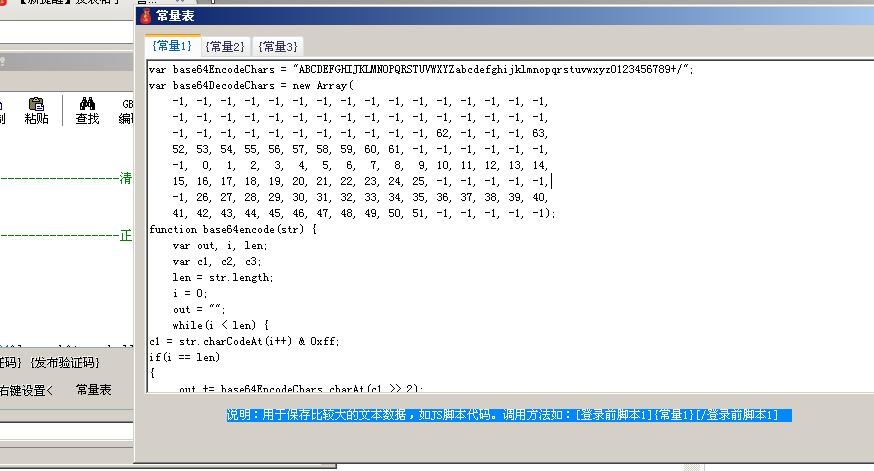Click the 常量表 window title icon
874x471 pixels.
(x=146, y=16)
